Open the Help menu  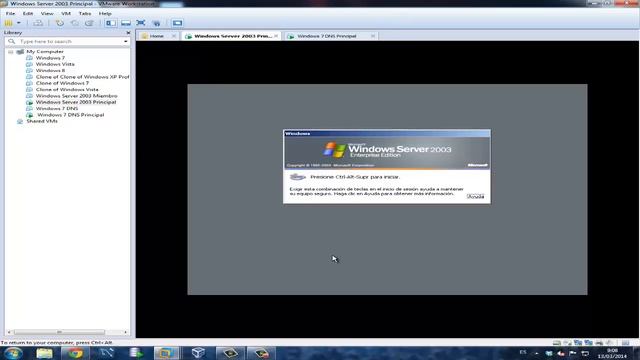coord(105,13)
